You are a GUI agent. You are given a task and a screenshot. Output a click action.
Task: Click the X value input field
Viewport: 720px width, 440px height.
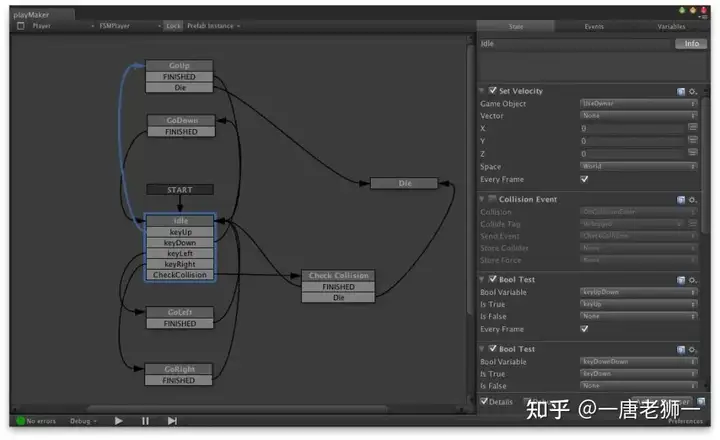(633, 128)
